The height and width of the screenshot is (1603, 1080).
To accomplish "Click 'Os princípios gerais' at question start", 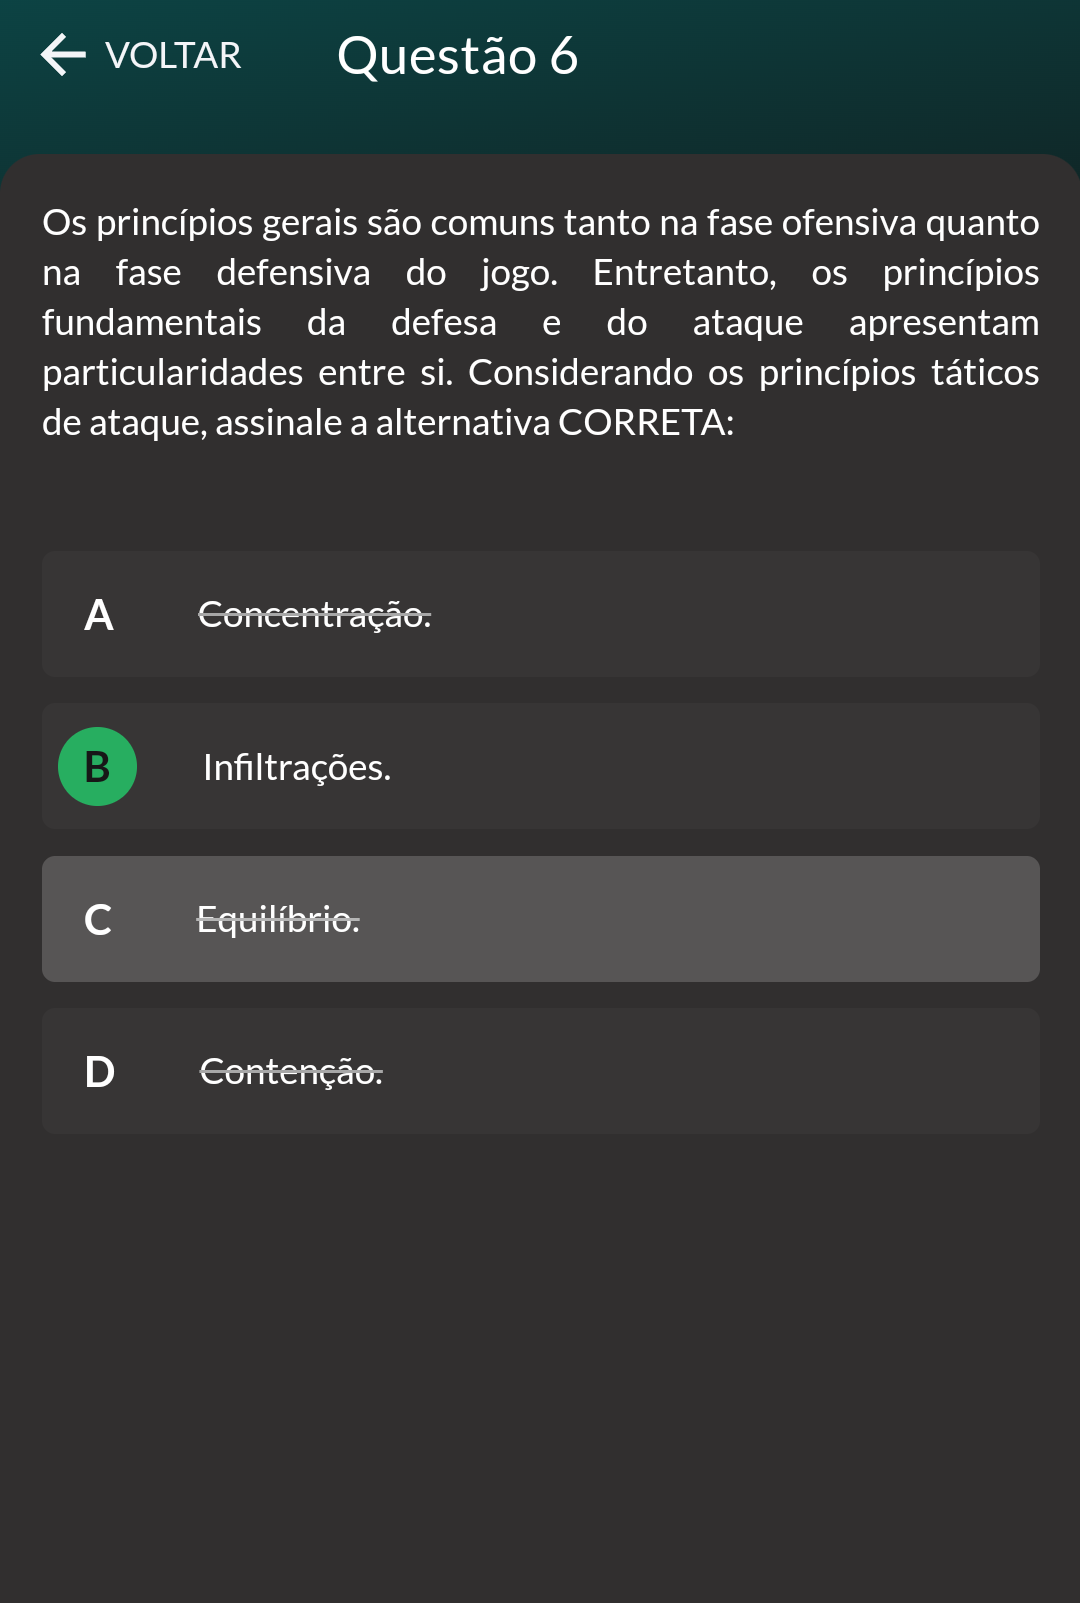I will pos(147,223).
